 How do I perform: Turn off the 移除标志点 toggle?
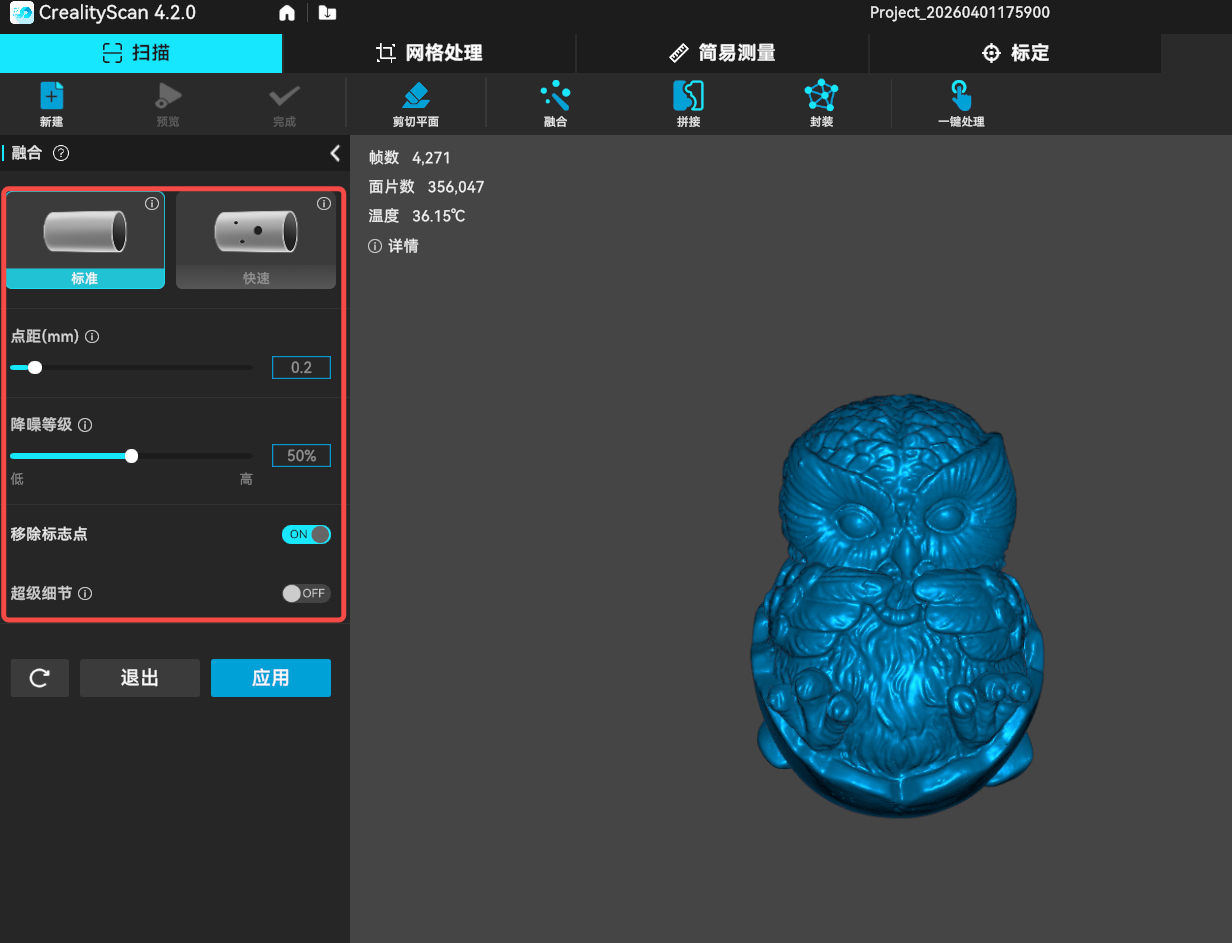pos(306,534)
